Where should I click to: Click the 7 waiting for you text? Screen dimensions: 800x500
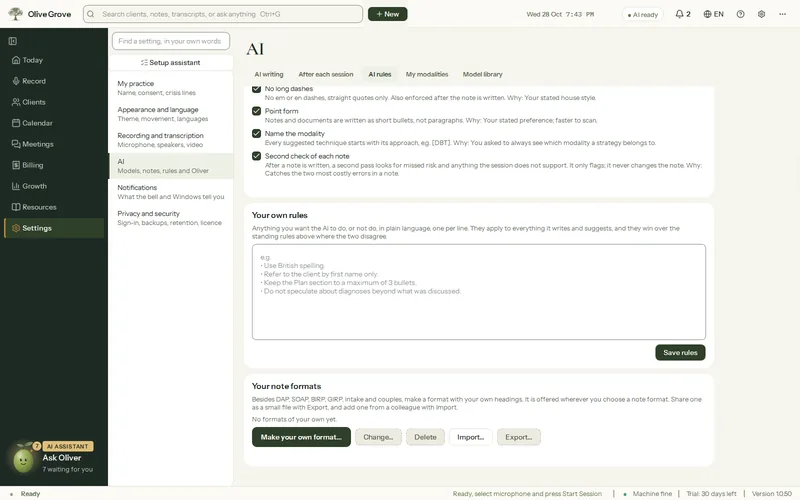pos(67,469)
